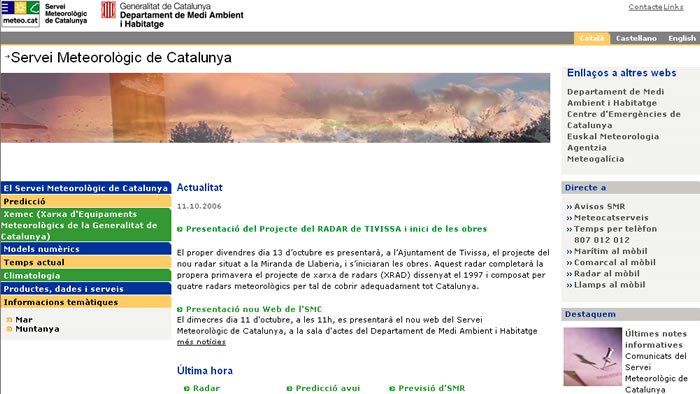Open the Climatologia menu item

coord(86,275)
